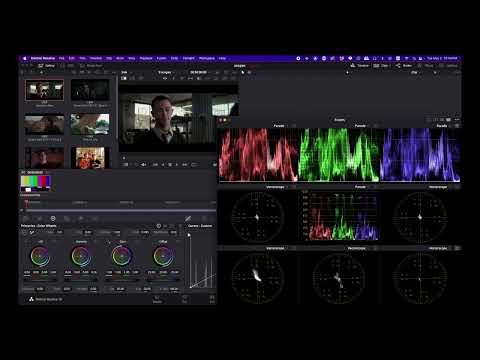The width and height of the screenshot is (480, 360).
Task: Open the Workspace menu
Action: coord(207,58)
